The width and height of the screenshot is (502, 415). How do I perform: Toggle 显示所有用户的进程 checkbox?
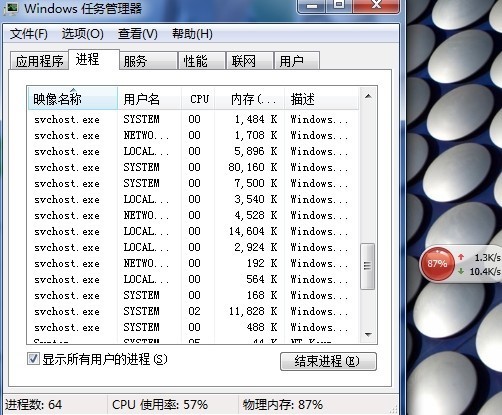33,359
